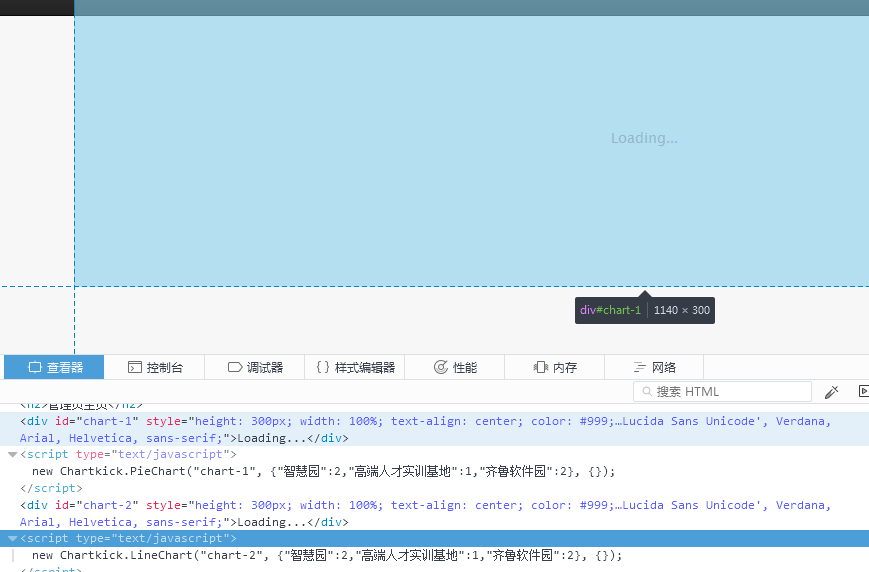869x572 pixels.
Task: Click the div#chart-1 highlighted page region
Action: click(x=472, y=151)
